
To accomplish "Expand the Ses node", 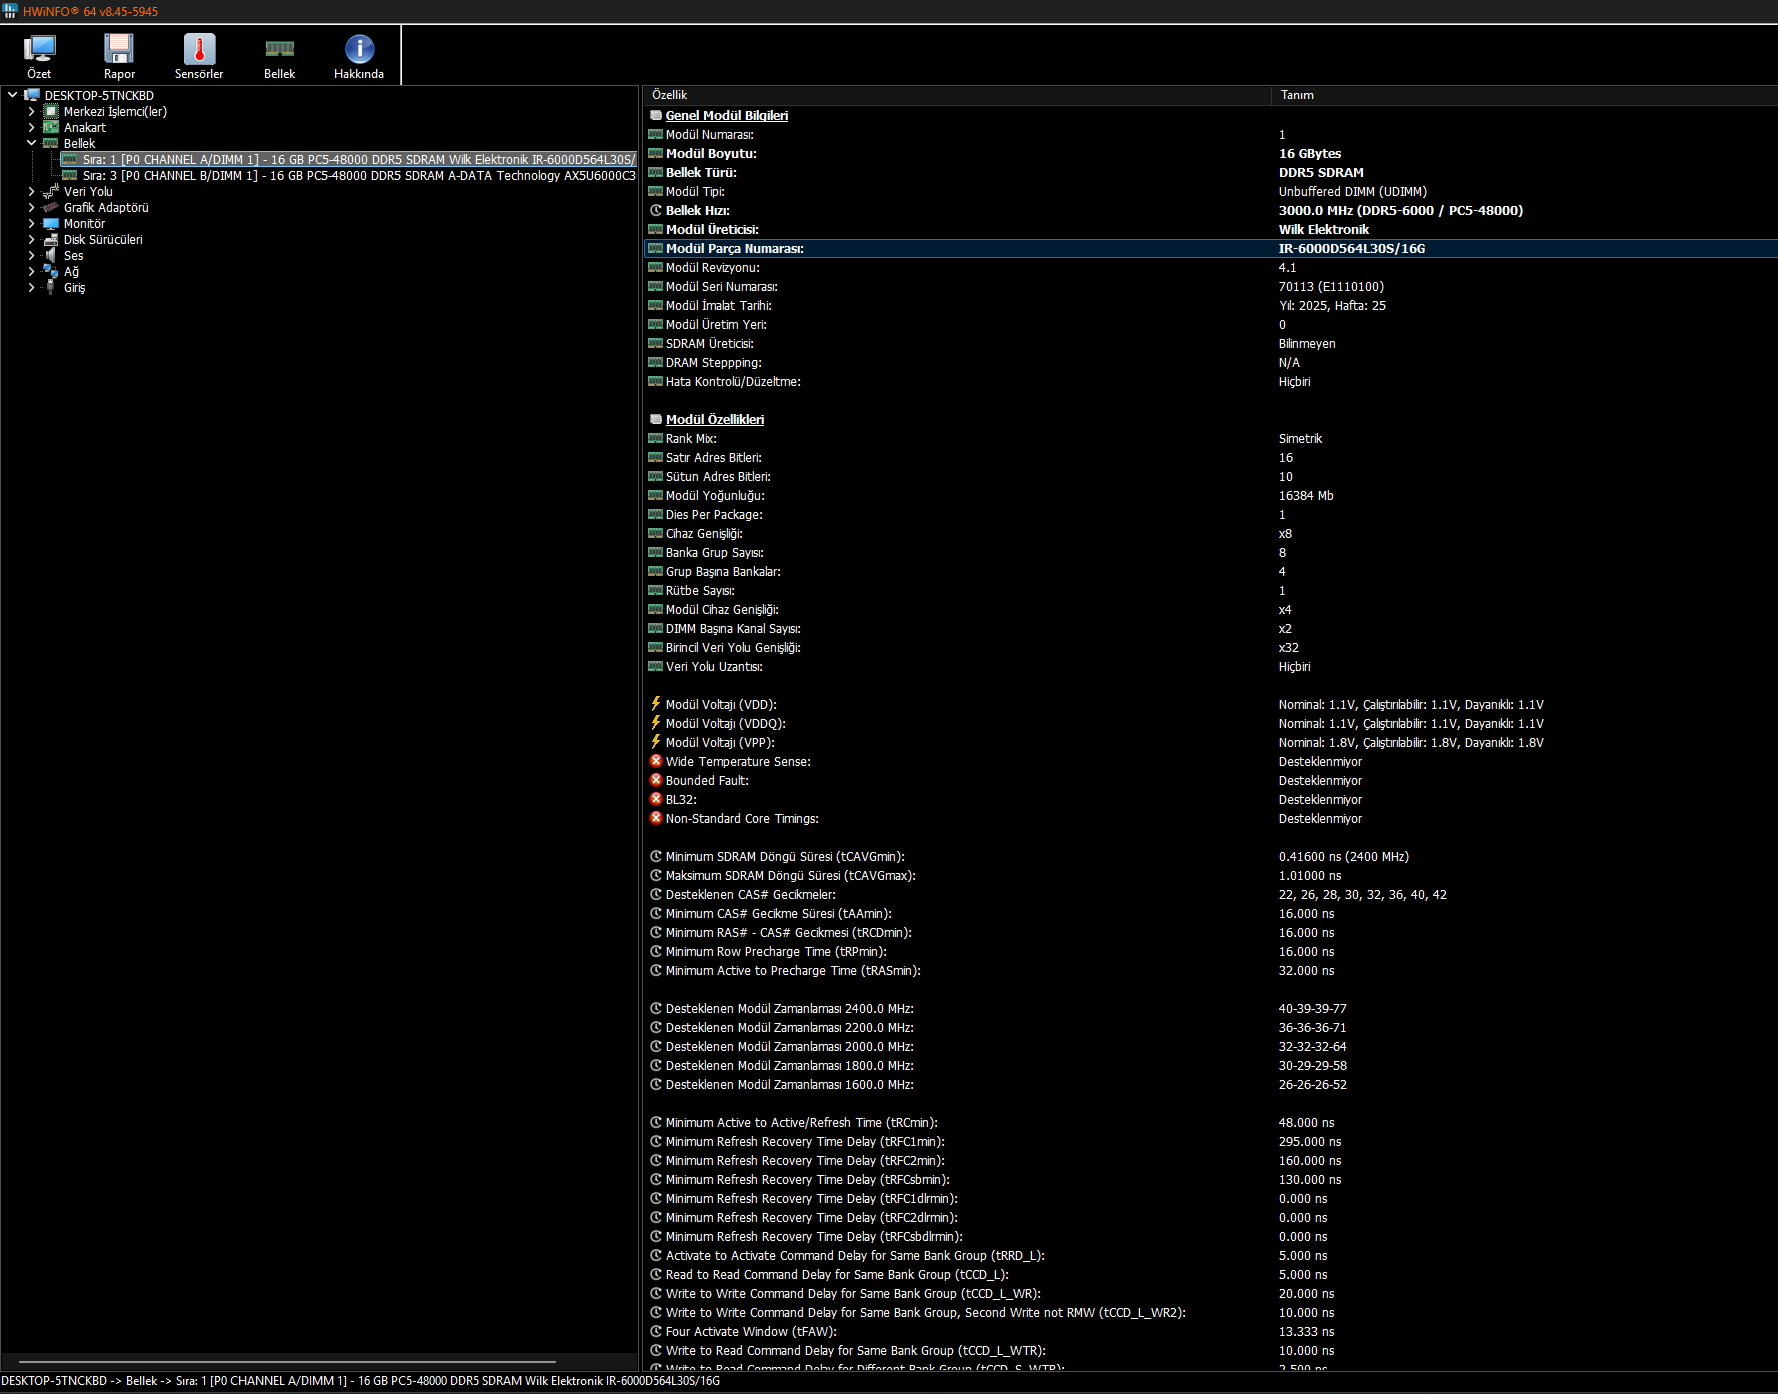I will point(31,255).
